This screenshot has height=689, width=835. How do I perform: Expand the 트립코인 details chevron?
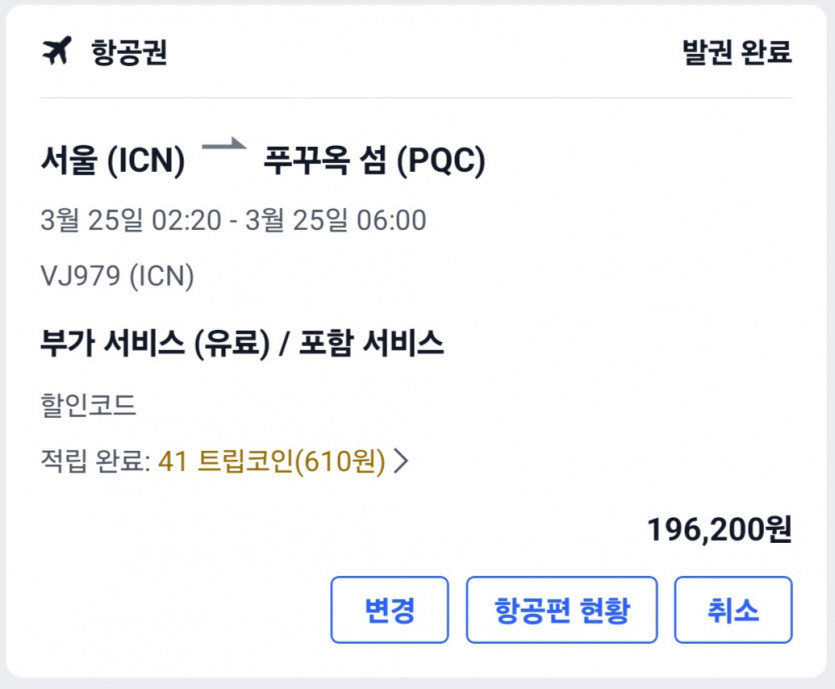coord(402,461)
